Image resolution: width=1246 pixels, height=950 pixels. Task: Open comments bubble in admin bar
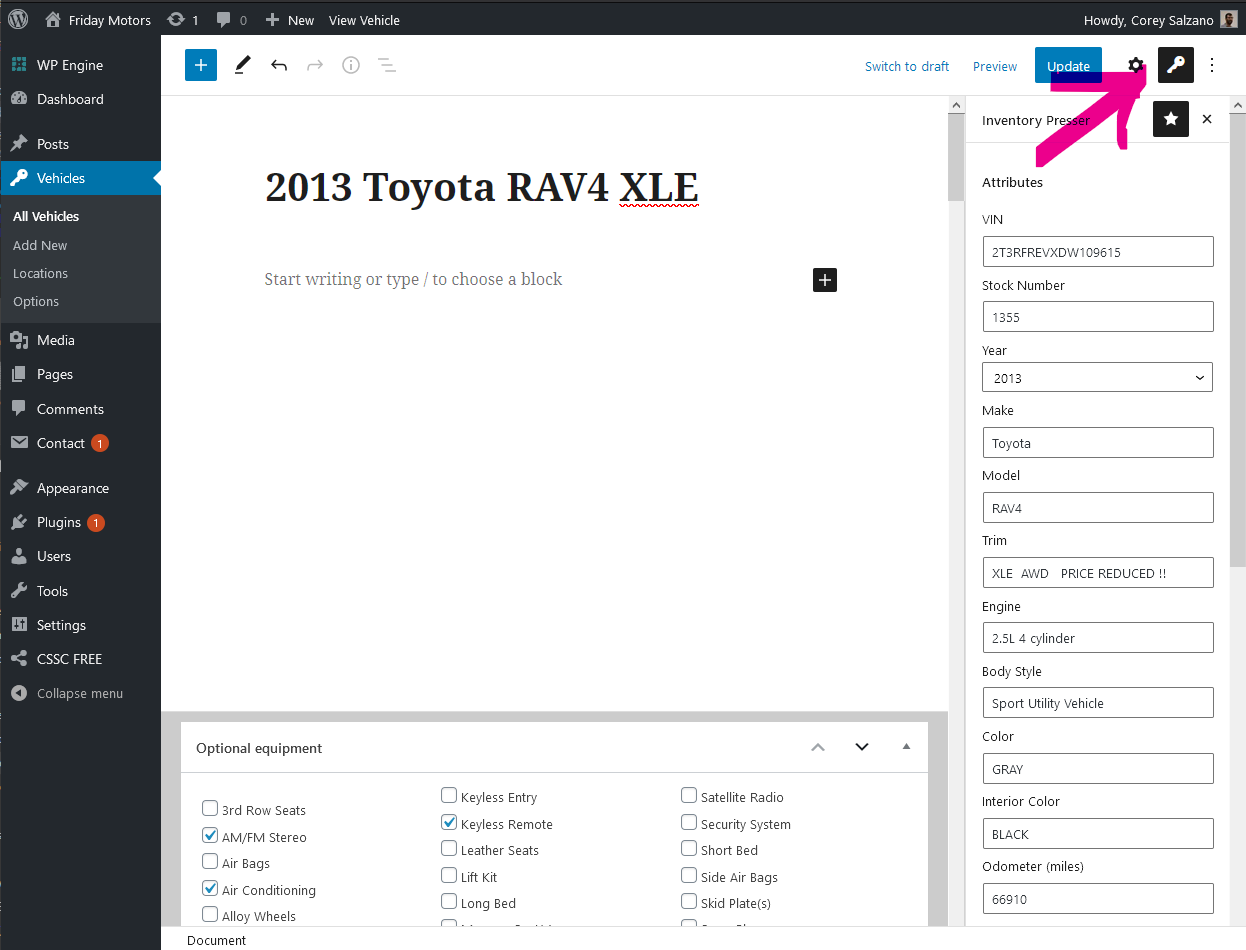(x=231, y=20)
